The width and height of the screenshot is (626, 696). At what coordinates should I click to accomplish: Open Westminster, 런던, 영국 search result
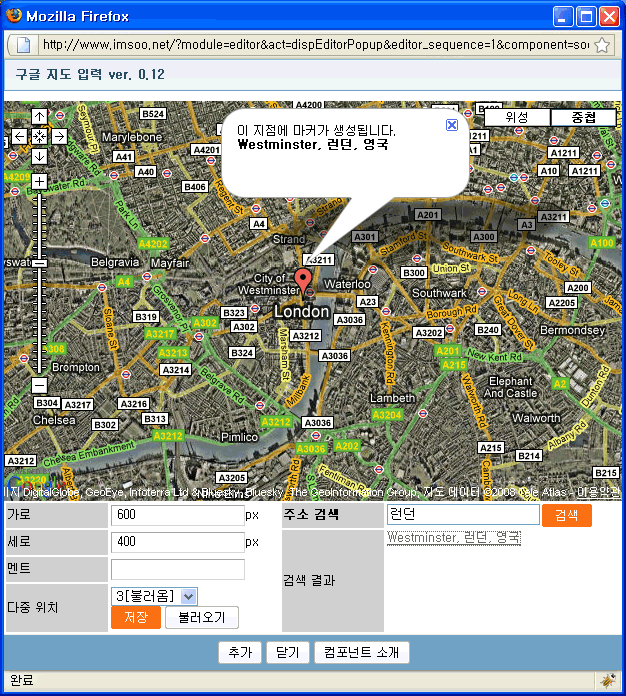click(x=453, y=538)
